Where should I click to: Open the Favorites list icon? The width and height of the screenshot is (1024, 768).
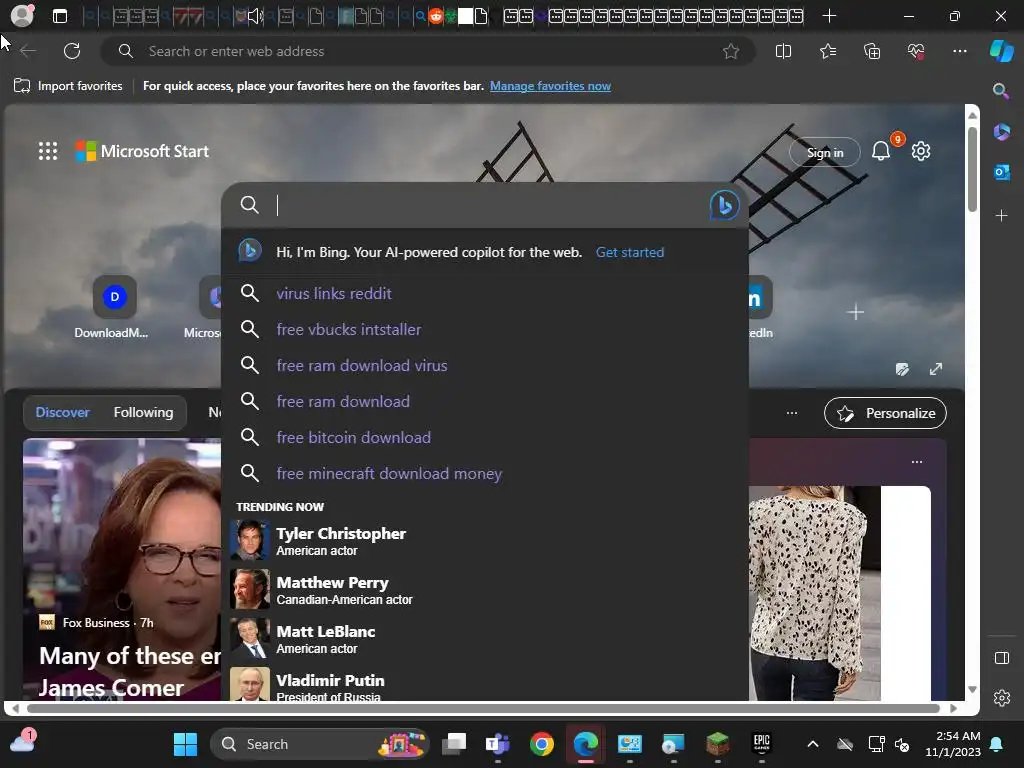click(827, 51)
